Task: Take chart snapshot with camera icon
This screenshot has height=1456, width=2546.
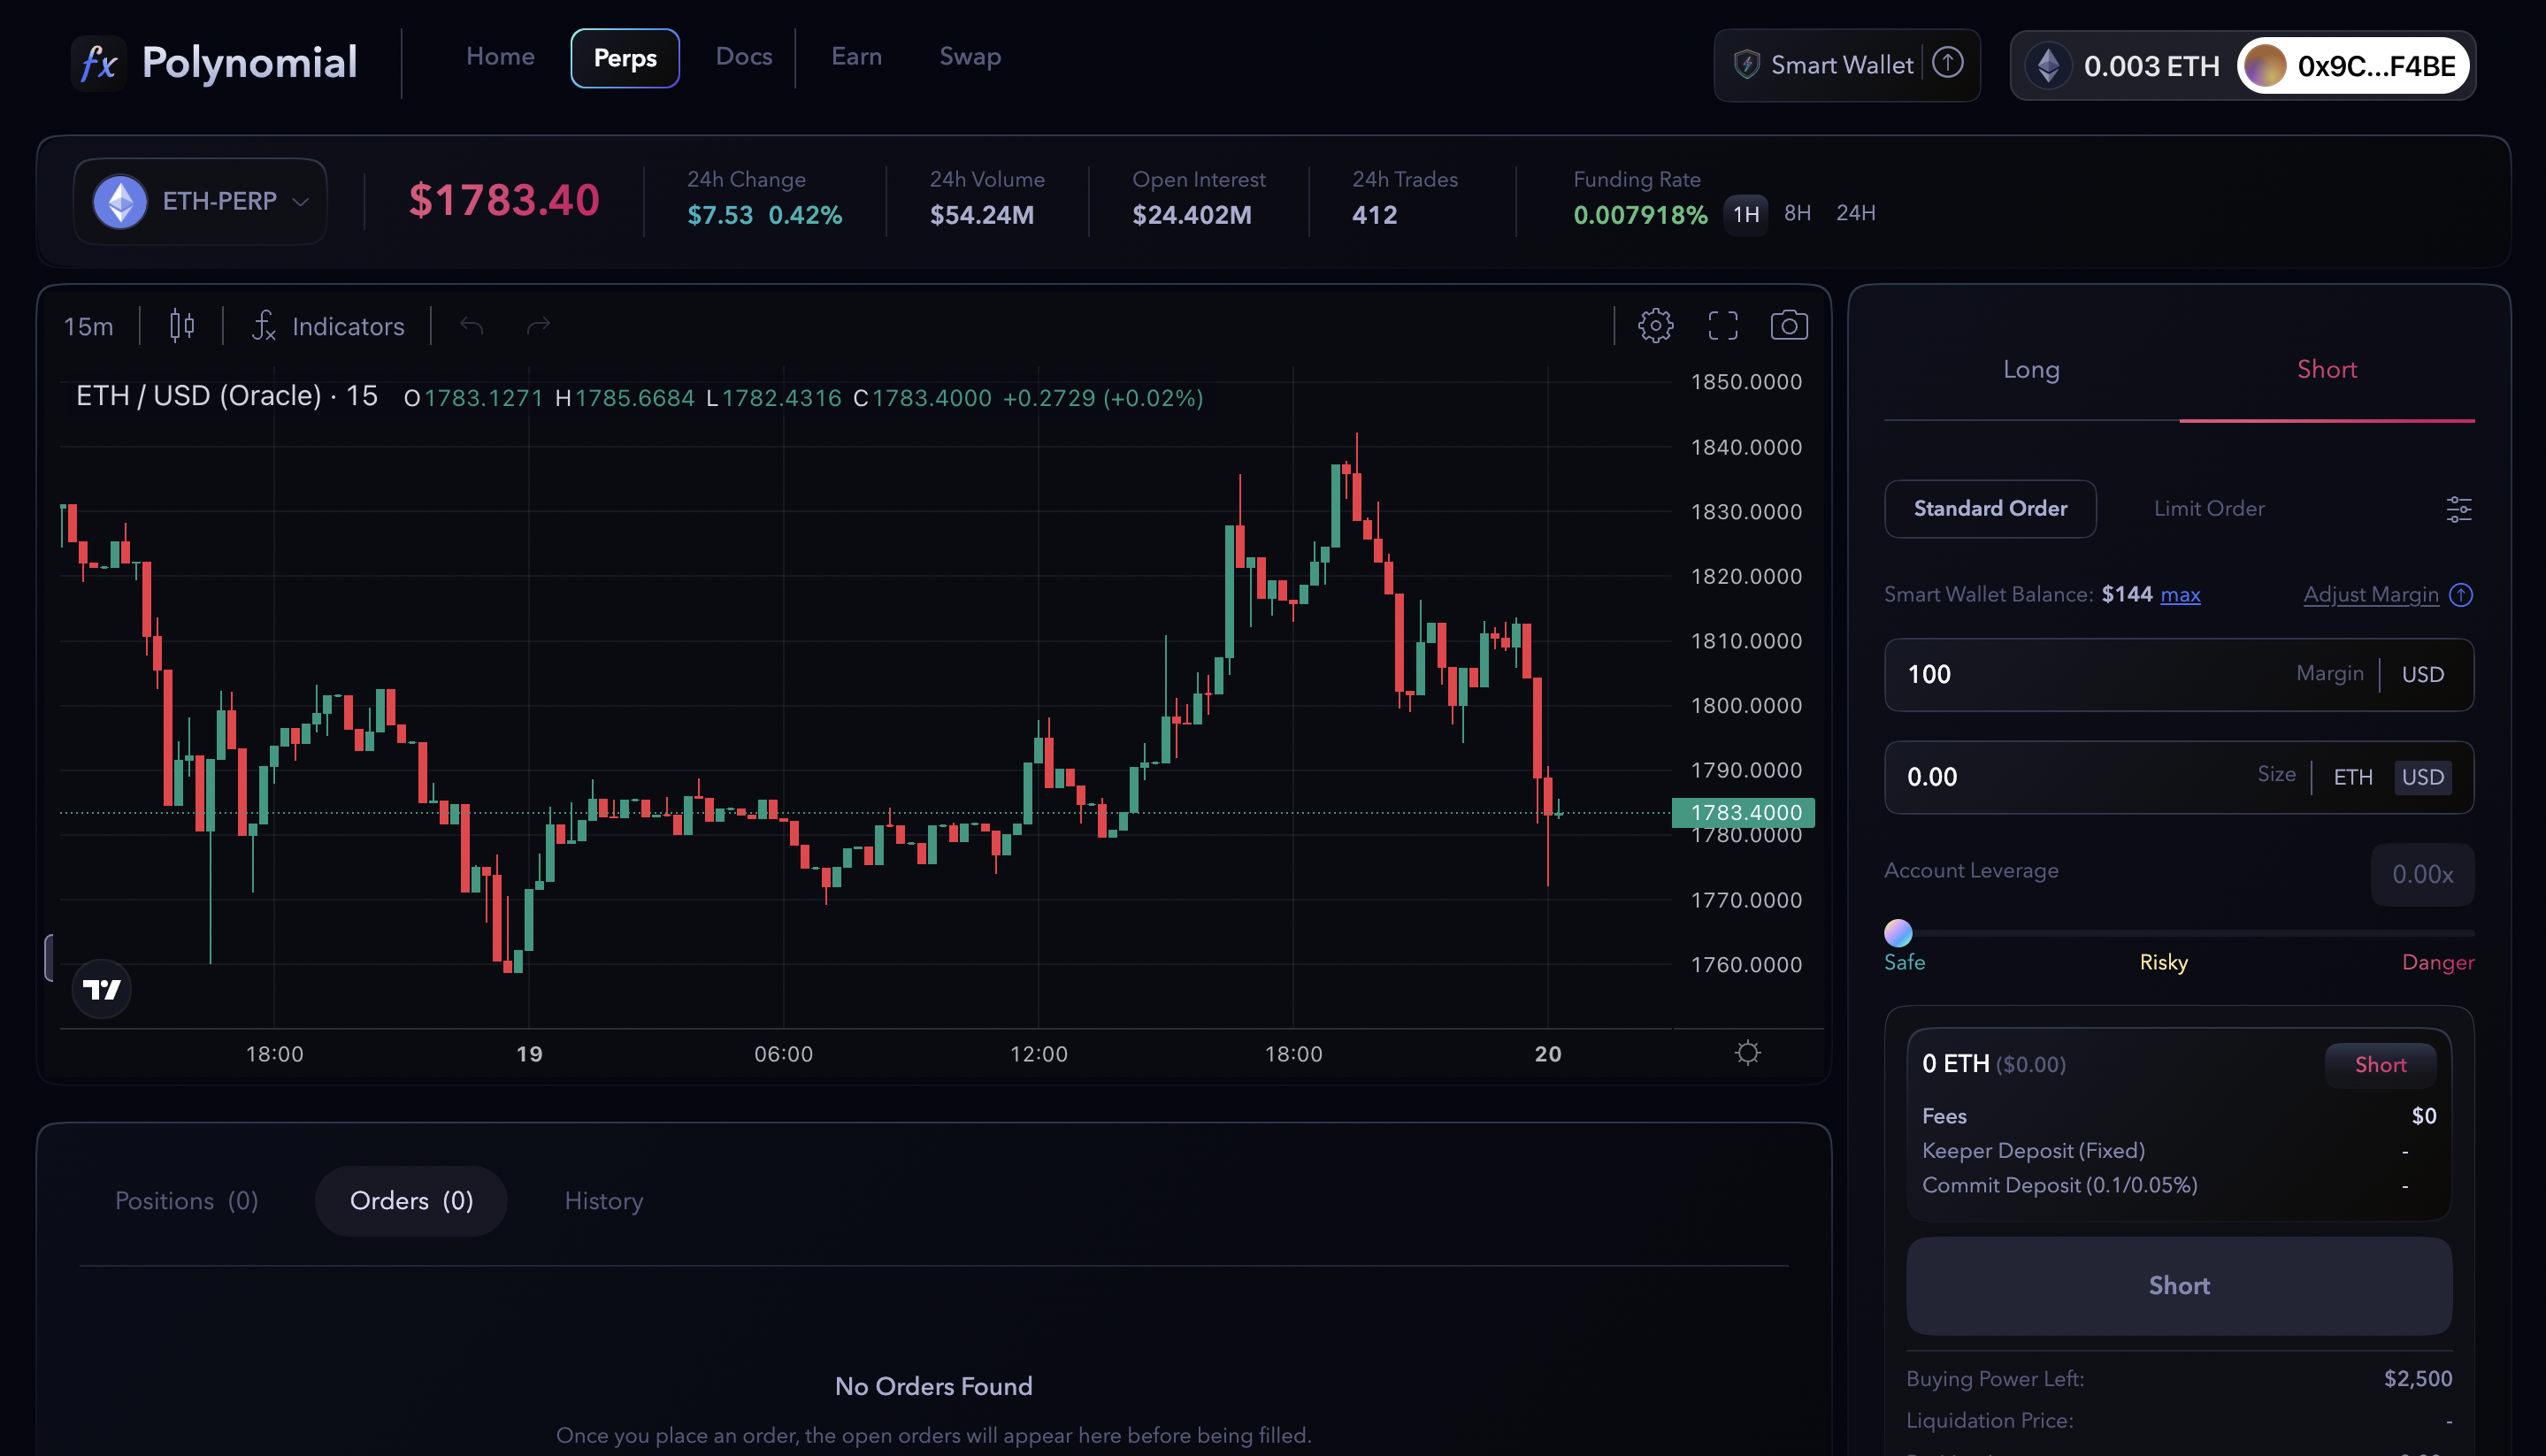Action: [x=1788, y=325]
